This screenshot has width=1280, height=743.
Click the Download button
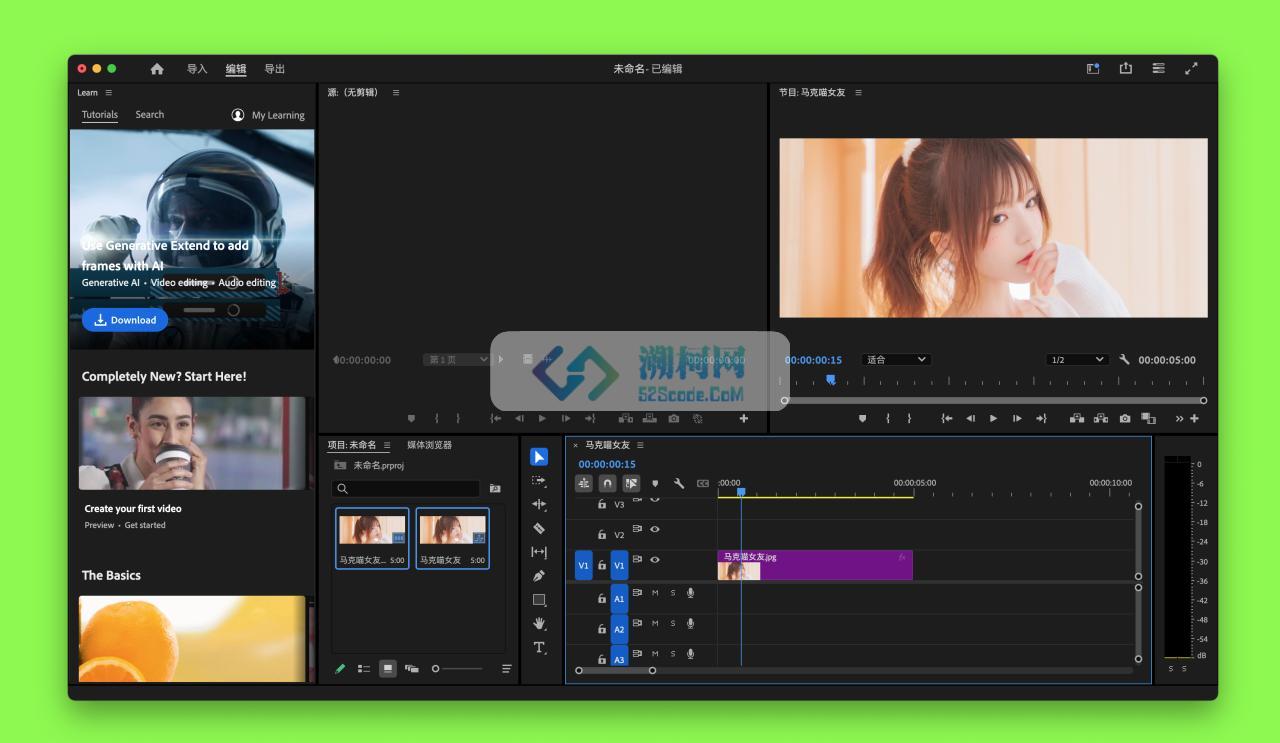[x=125, y=320]
